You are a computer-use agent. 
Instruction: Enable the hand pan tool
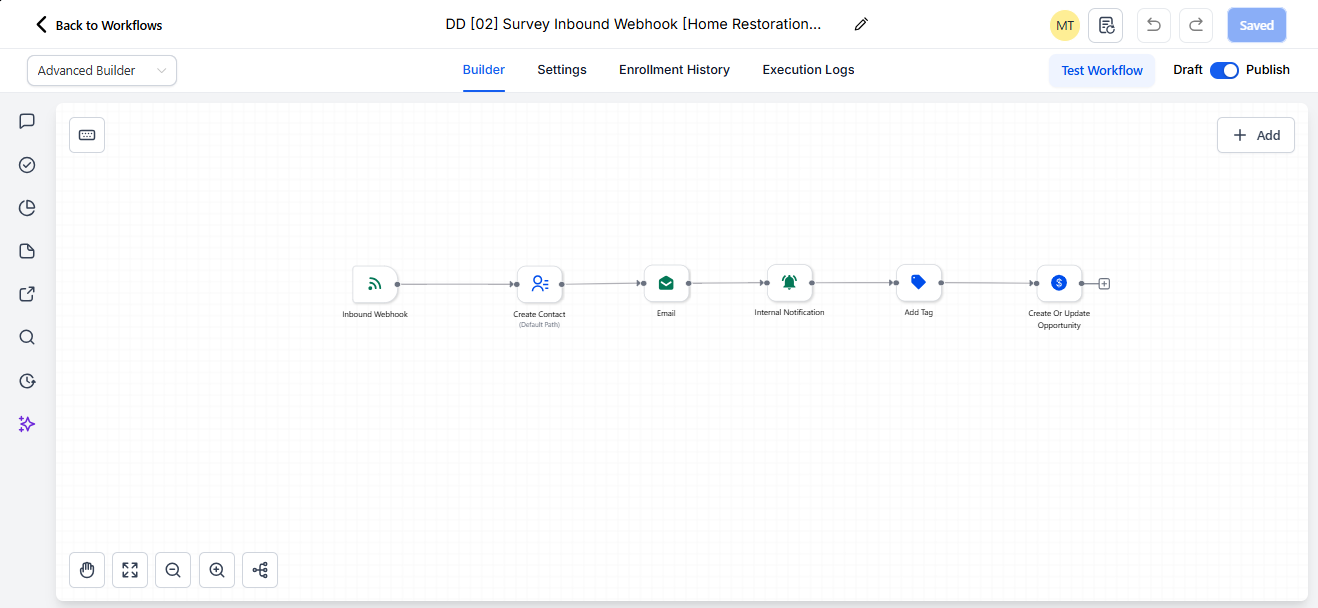click(x=87, y=570)
